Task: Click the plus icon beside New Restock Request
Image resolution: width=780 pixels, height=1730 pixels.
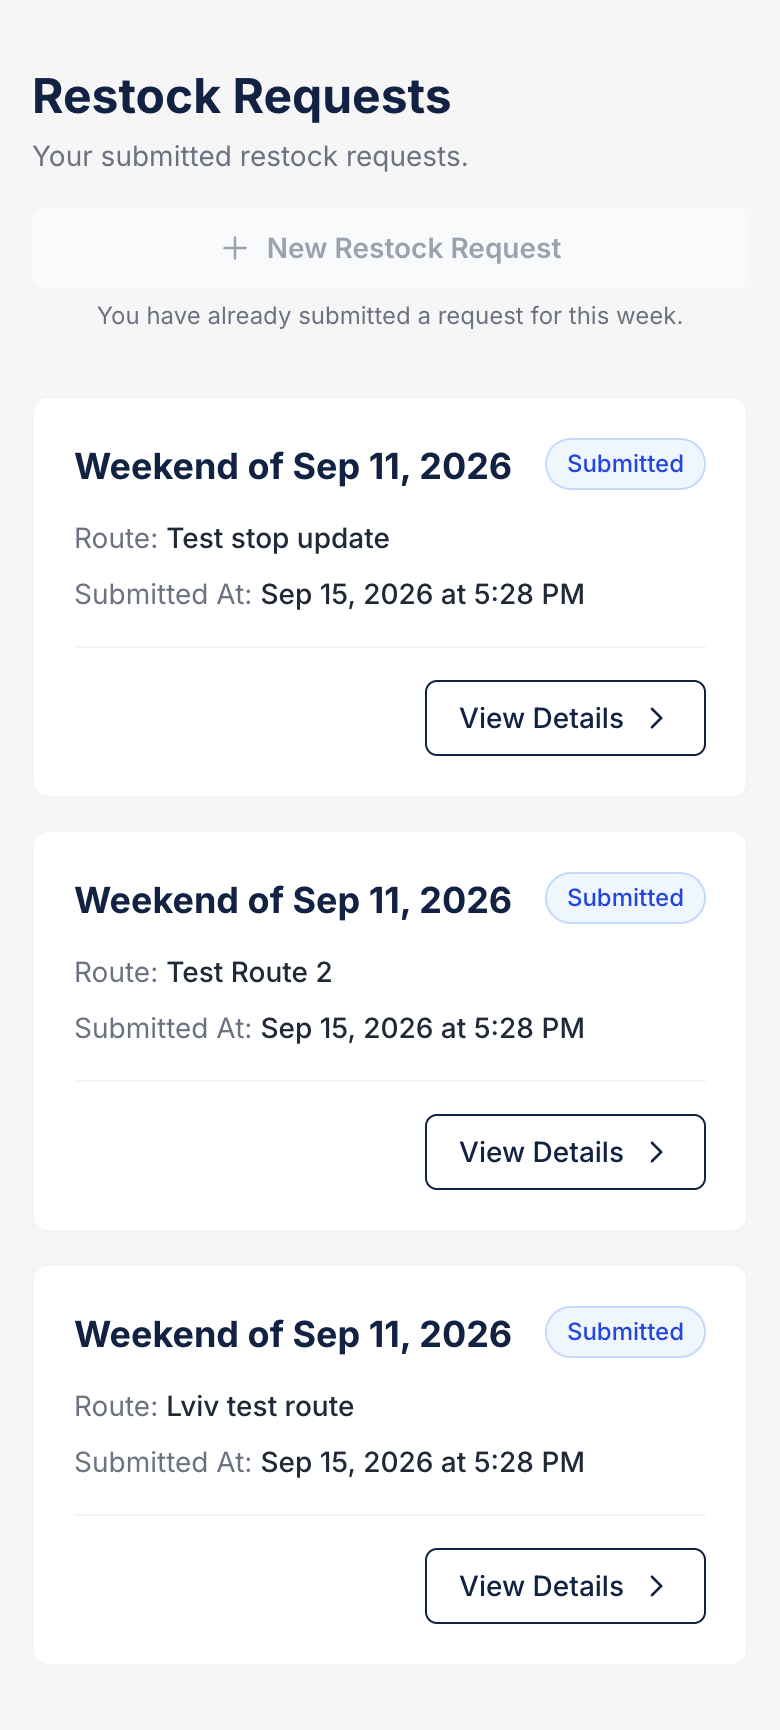Action: (235, 248)
